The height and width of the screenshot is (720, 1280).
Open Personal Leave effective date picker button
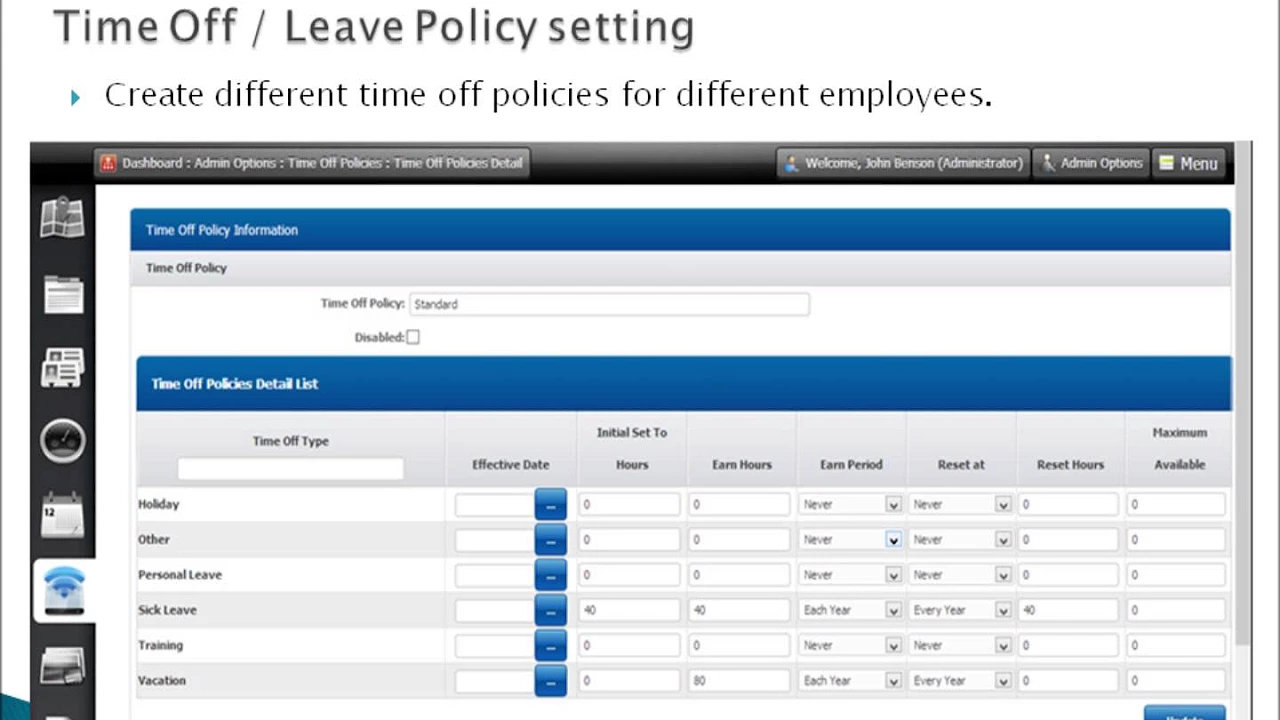pos(550,575)
